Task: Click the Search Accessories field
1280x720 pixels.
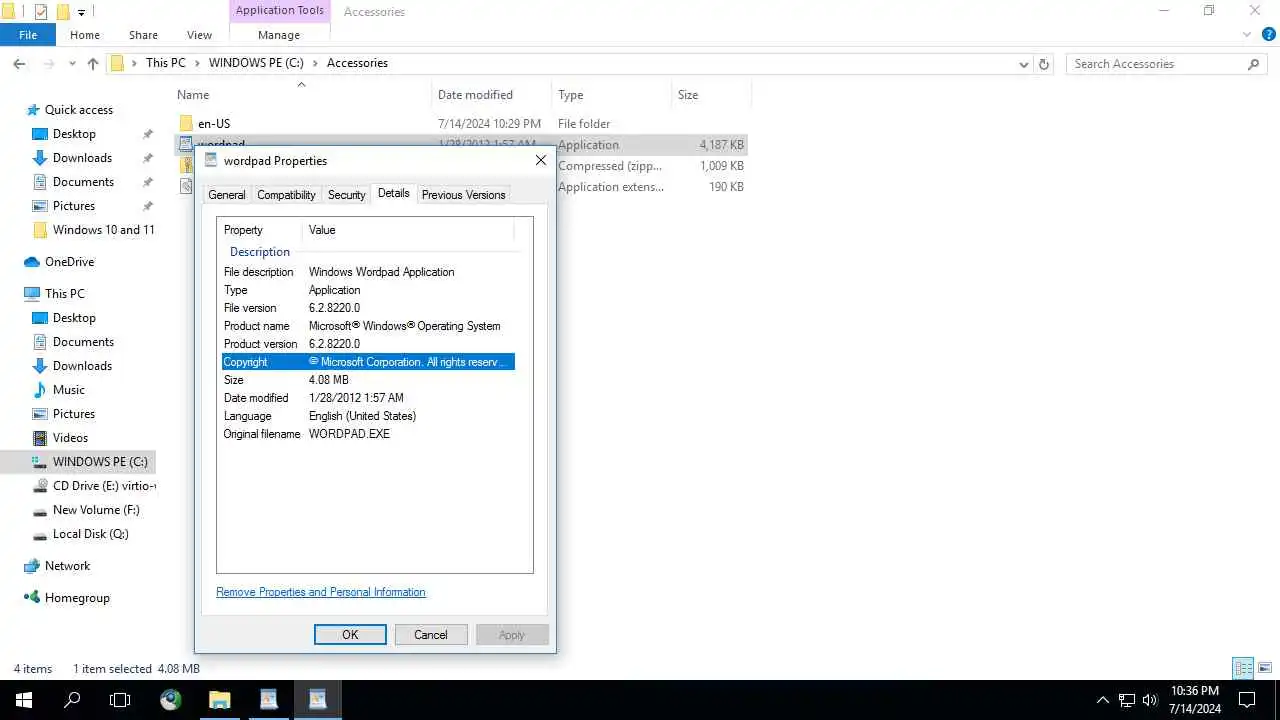Action: point(1155,63)
